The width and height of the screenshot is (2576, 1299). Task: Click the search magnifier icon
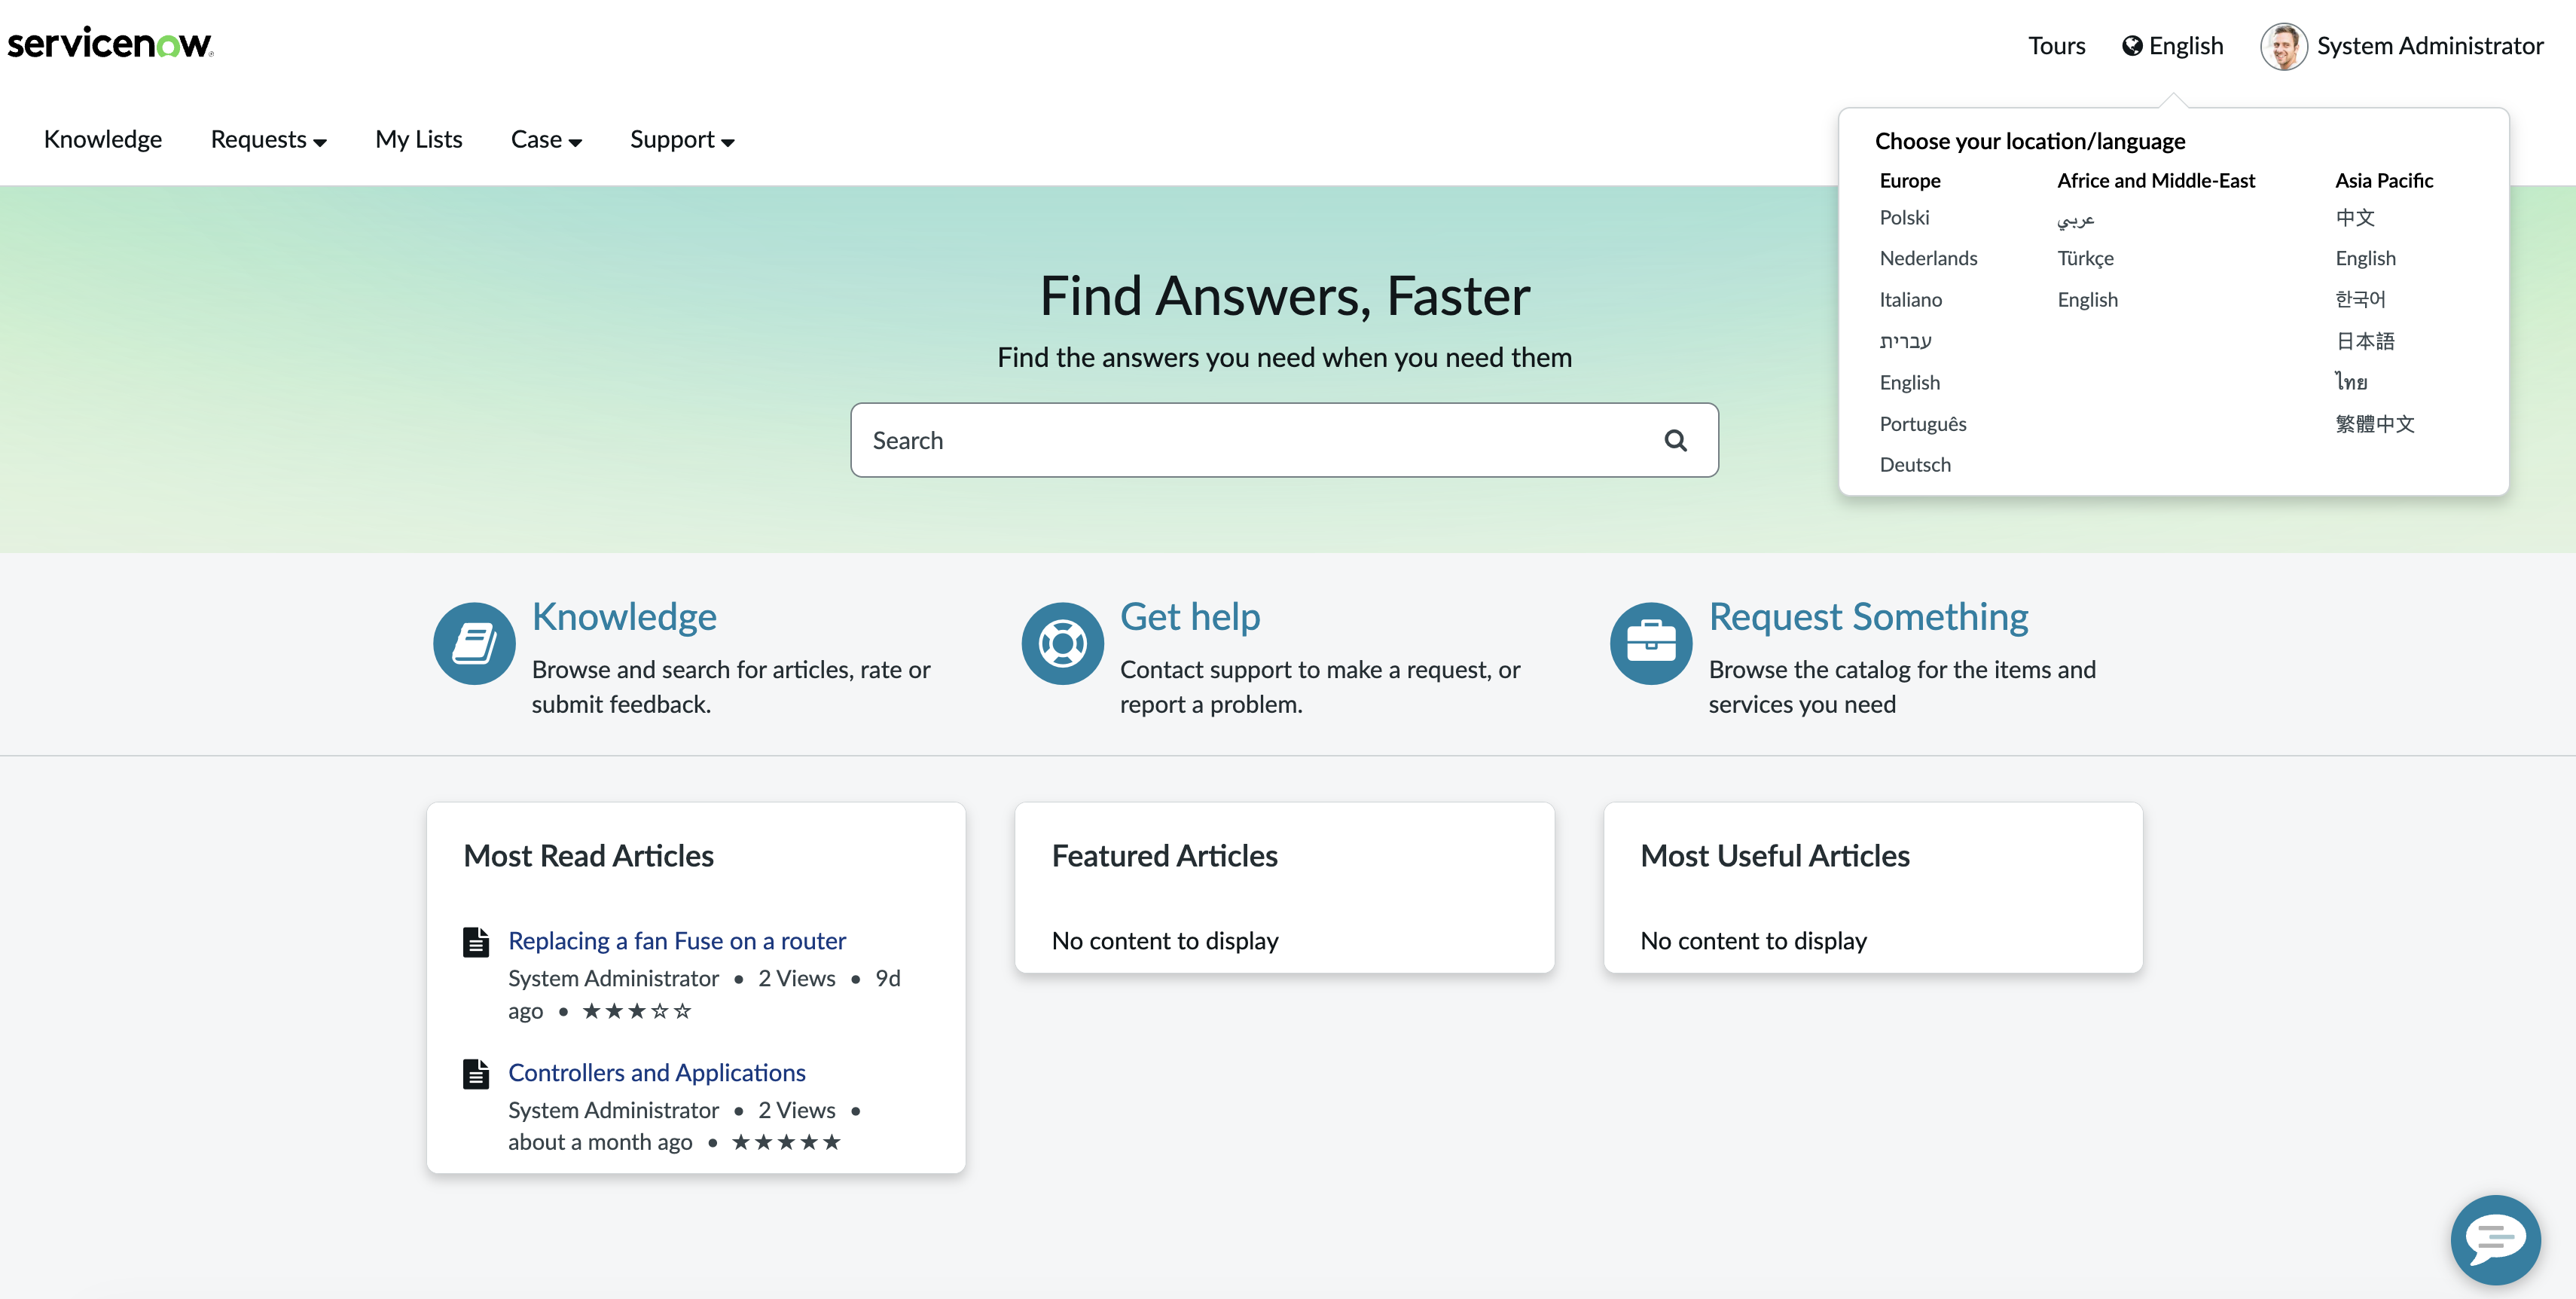point(1676,440)
